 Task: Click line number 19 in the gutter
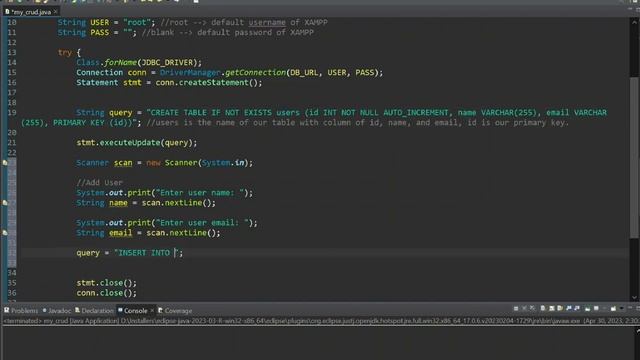click(x=12, y=113)
